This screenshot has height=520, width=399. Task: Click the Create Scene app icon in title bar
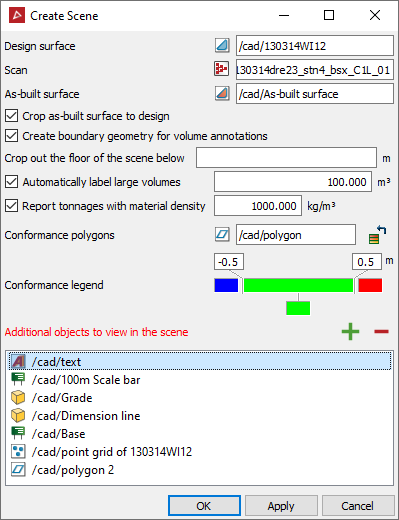pos(17,16)
